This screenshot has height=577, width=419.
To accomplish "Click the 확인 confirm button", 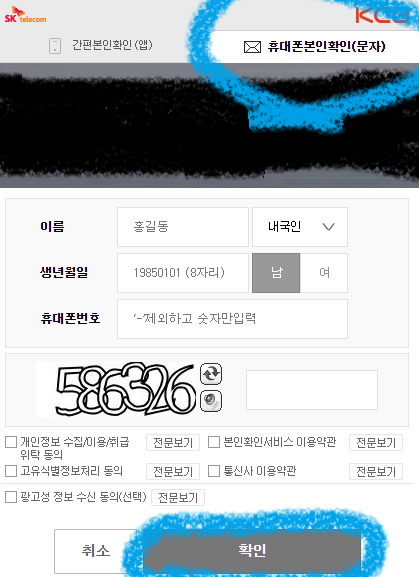I will click(x=252, y=551).
